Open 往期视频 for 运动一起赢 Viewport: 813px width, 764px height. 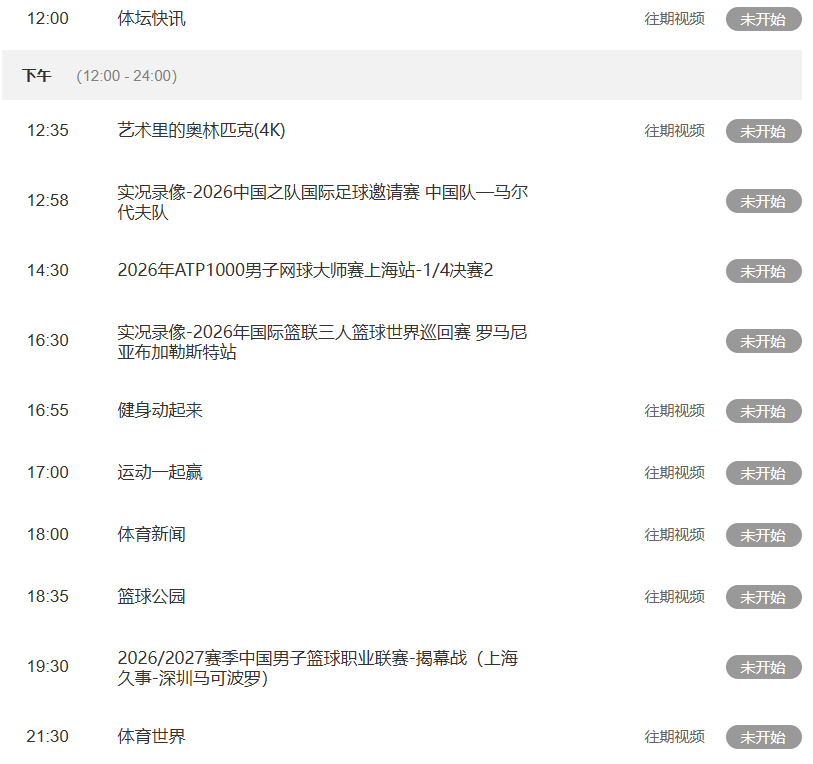coord(674,473)
